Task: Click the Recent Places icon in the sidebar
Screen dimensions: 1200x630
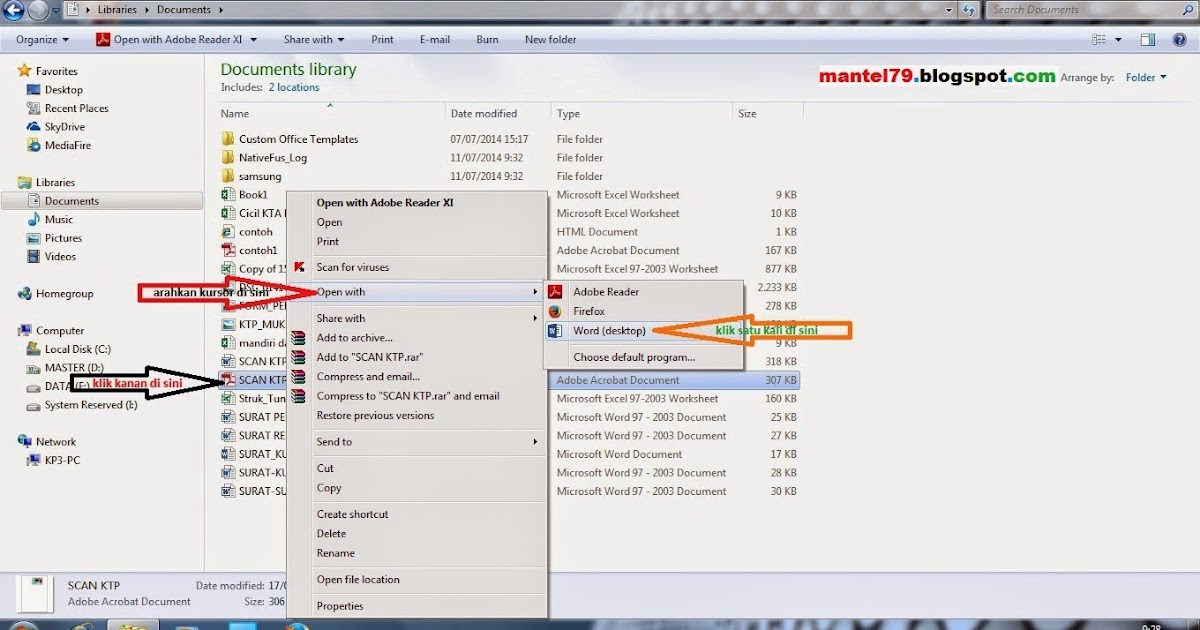Action: pyautogui.click(x=35, y=108)
